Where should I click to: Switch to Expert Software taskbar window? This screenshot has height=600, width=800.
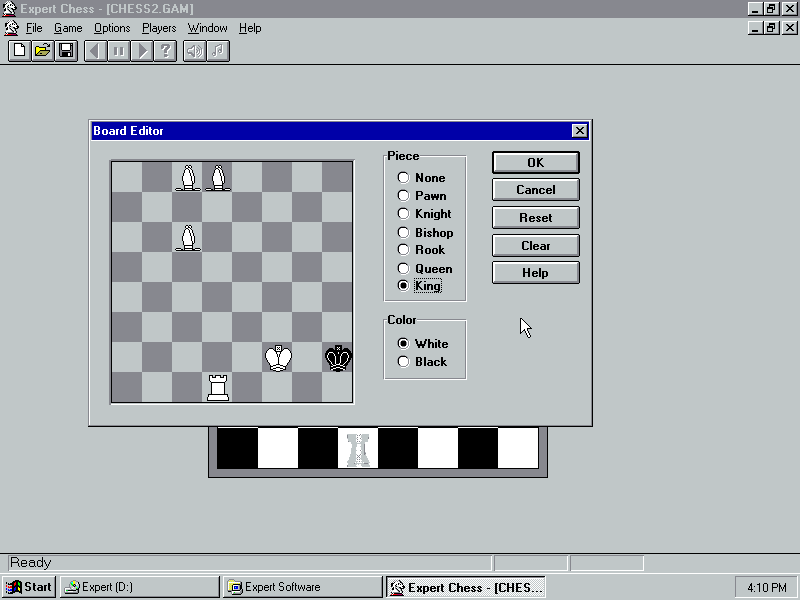click(303, 587)
